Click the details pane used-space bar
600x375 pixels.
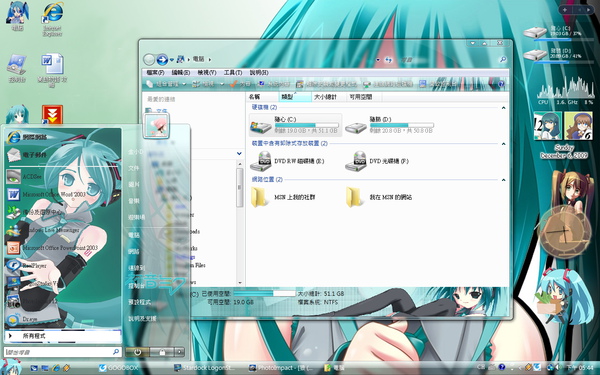[264, 293]
